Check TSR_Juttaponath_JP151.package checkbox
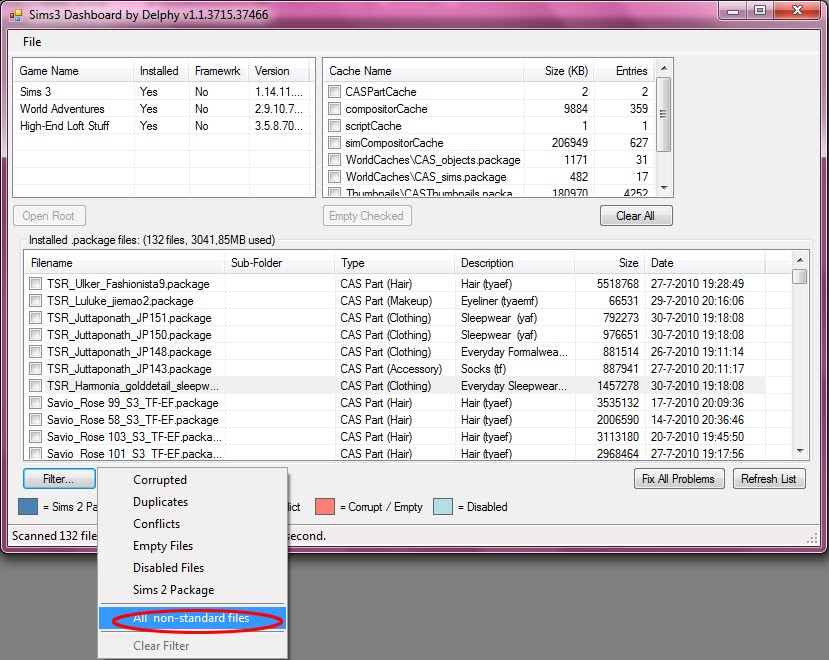The height and width of the screenshot is (660, 829). pos(35,317)
